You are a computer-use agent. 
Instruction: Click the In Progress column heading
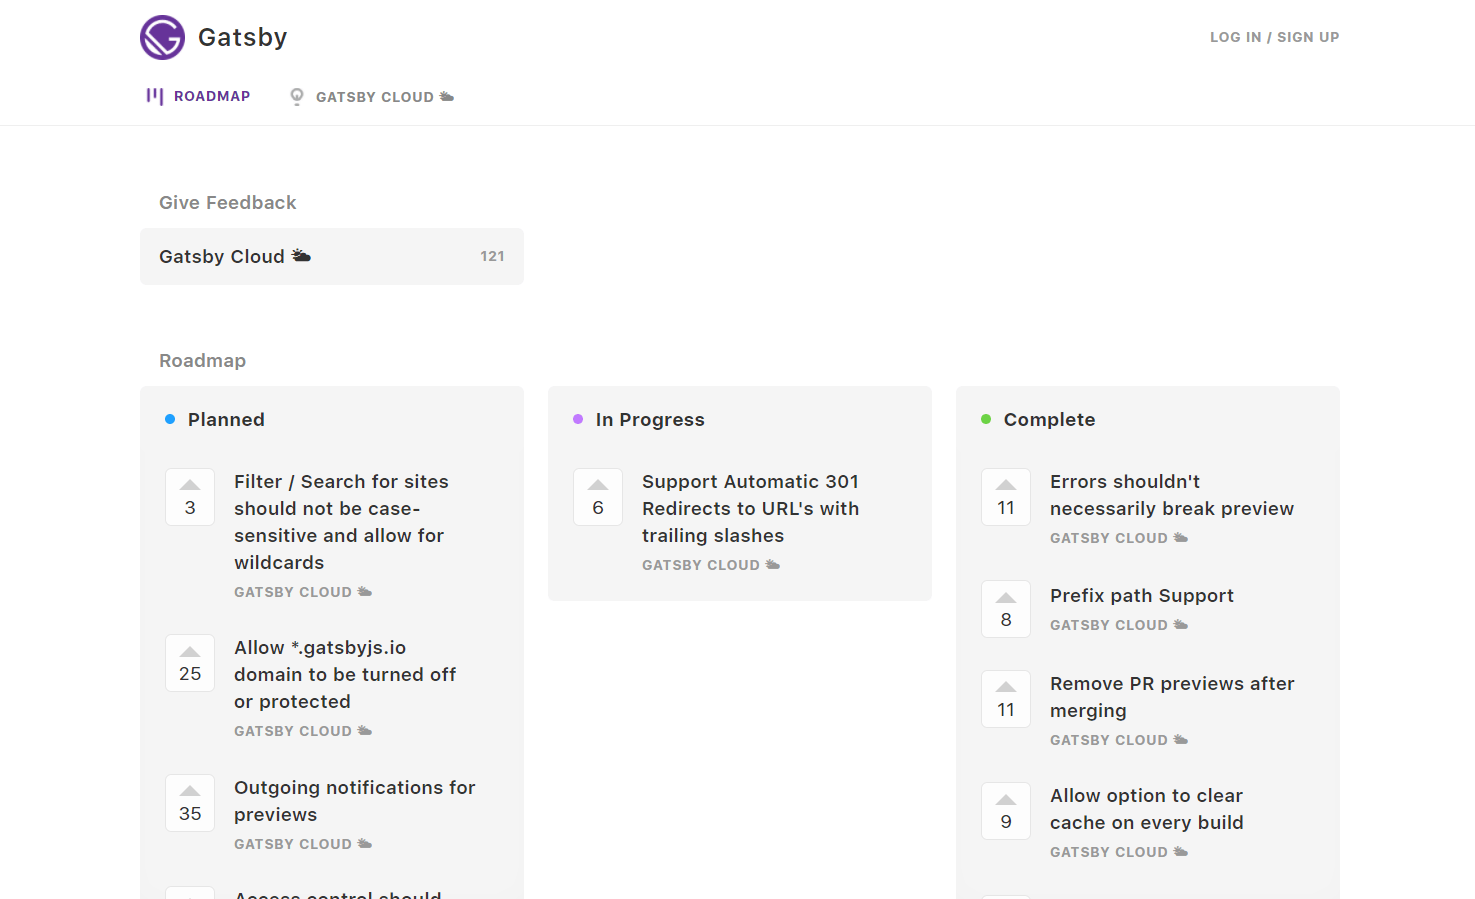650,420
